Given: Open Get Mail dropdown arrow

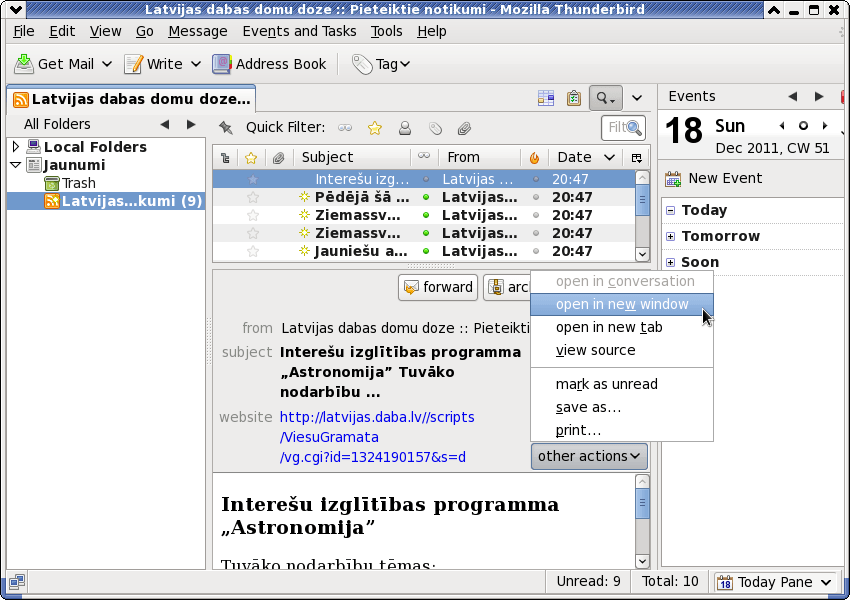Looking at the screenshot, I should tap(107, 64).
